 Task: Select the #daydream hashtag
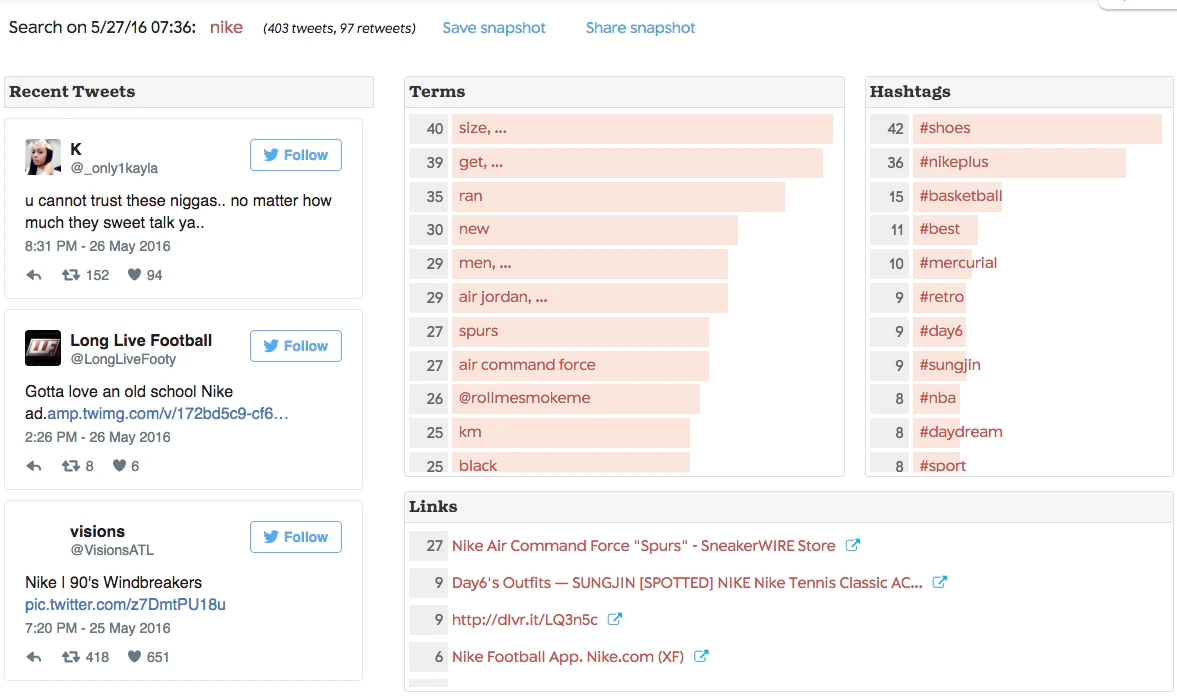pyautogui.click(x=961, y=432)
